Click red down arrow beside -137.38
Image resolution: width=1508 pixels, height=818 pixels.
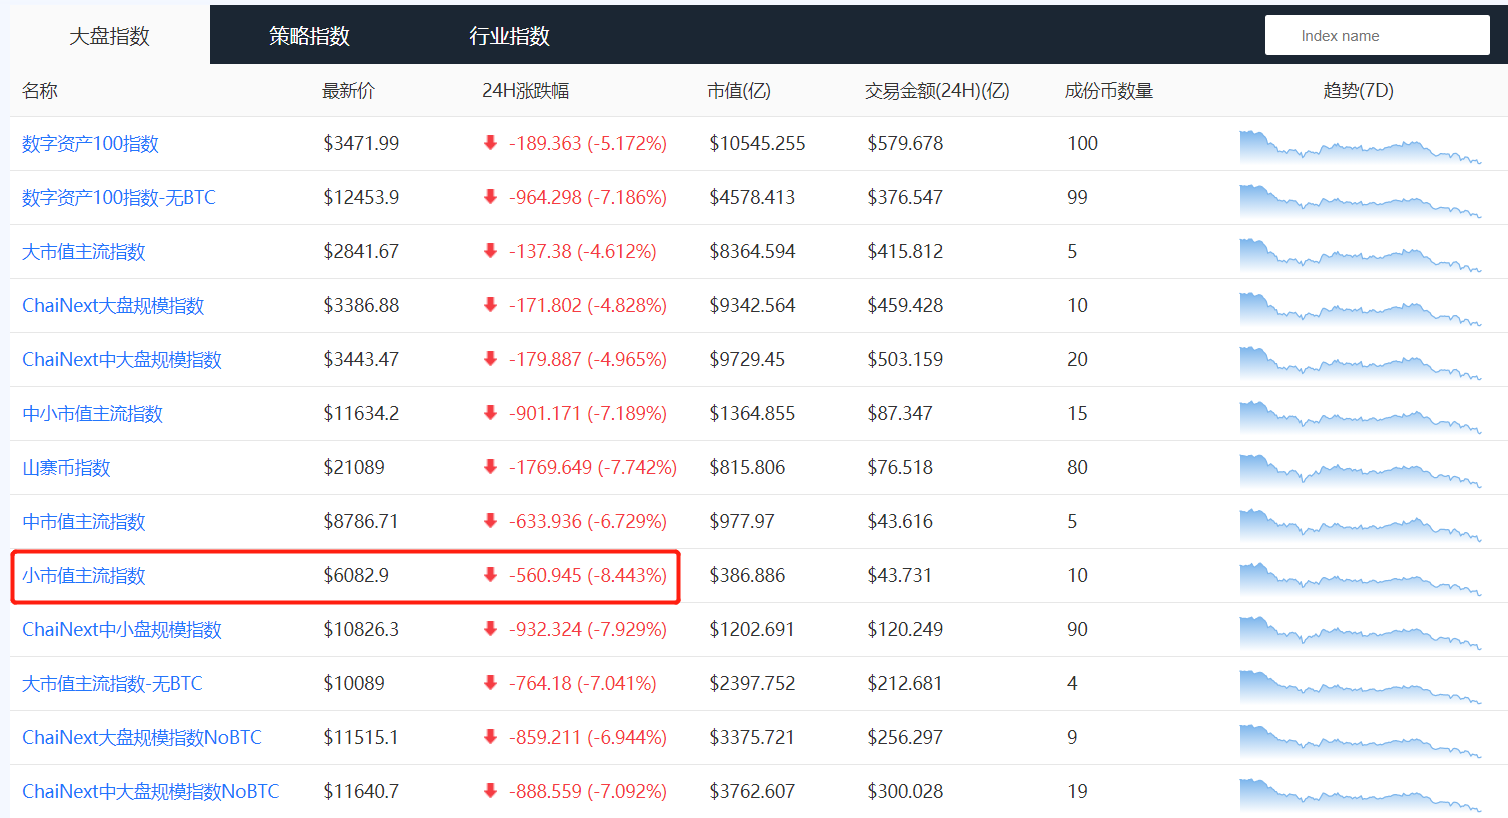(490, 251)
